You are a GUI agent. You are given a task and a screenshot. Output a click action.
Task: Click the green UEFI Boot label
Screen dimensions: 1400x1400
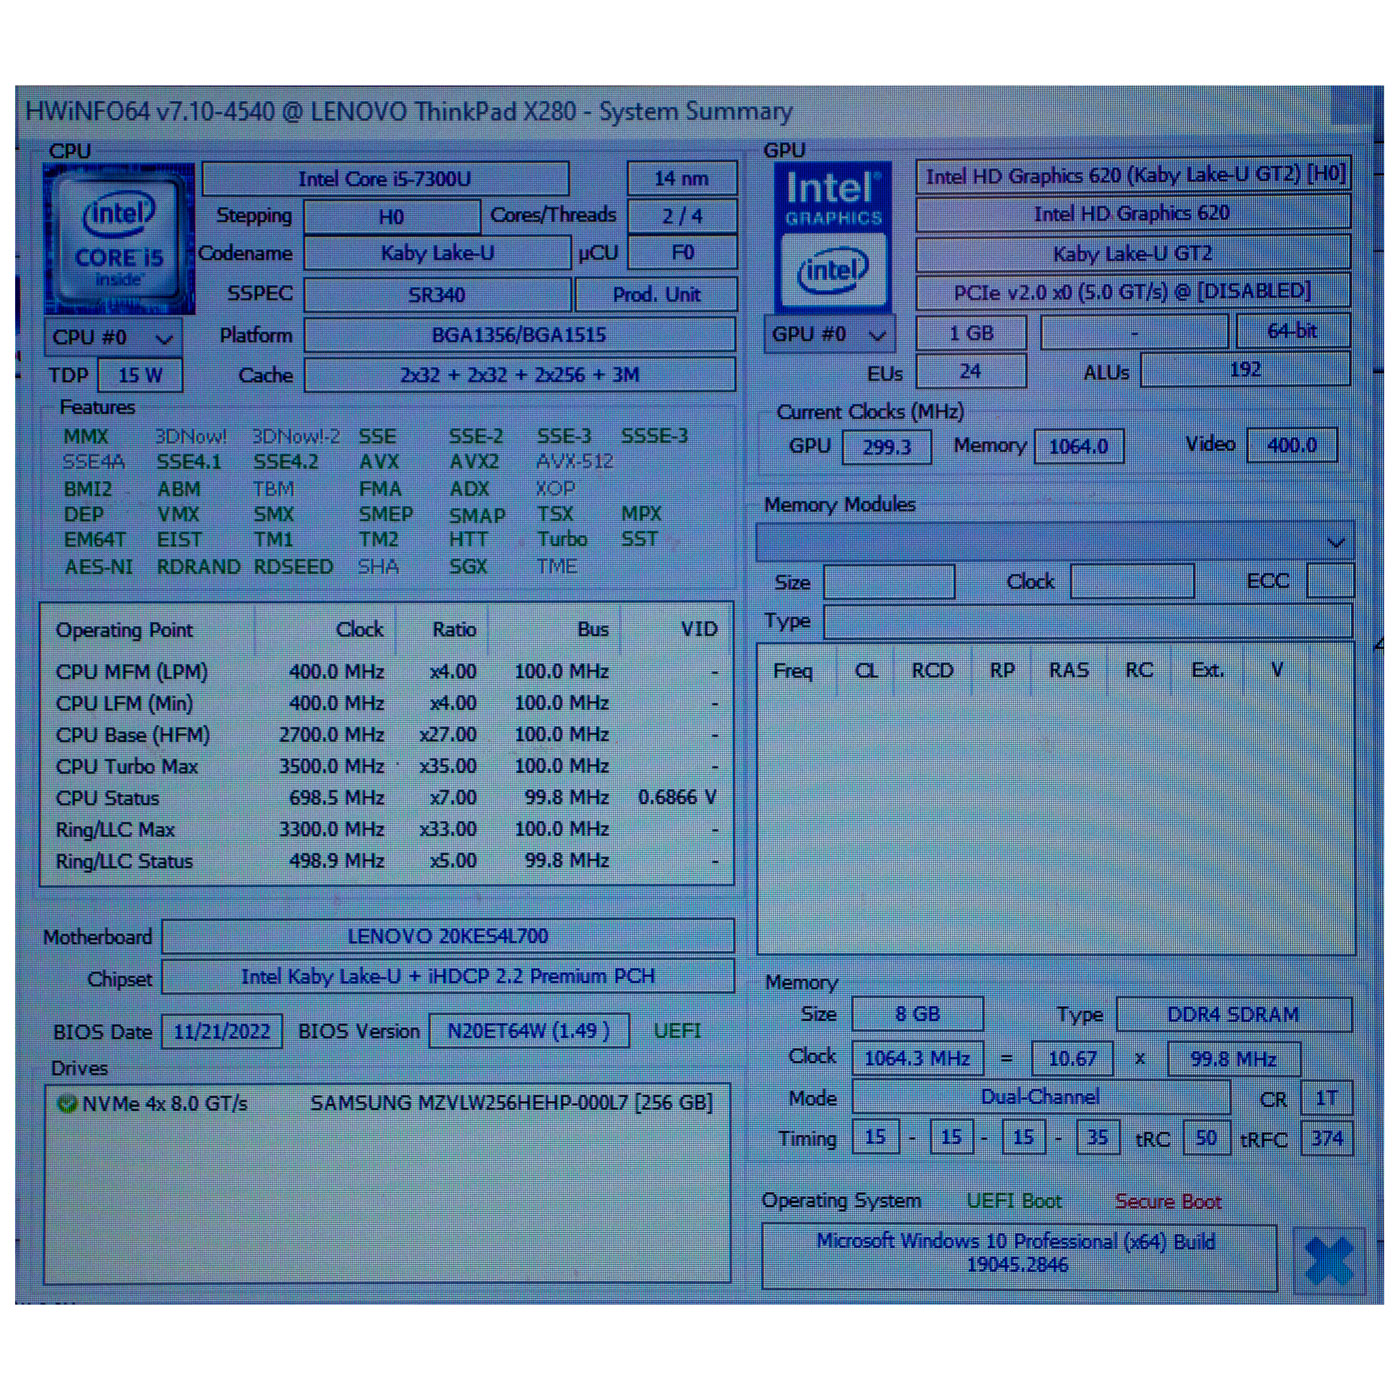pyautogui.click(x=1014, y=1201)
